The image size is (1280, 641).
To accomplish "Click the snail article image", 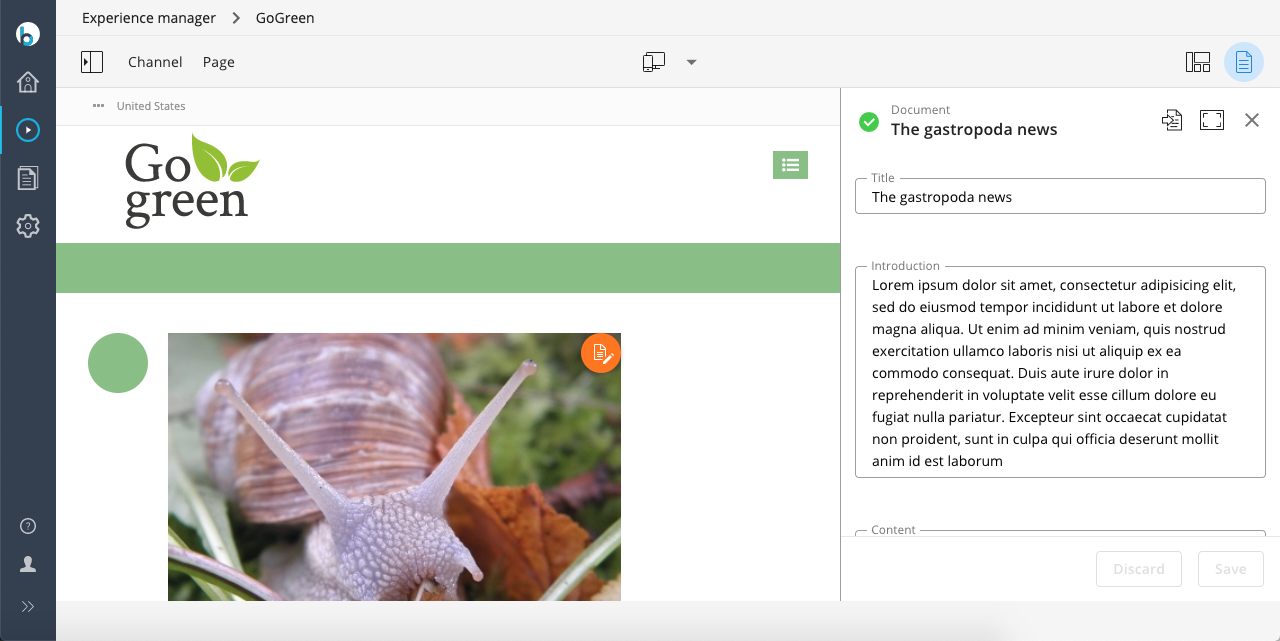I will [394, 467].
